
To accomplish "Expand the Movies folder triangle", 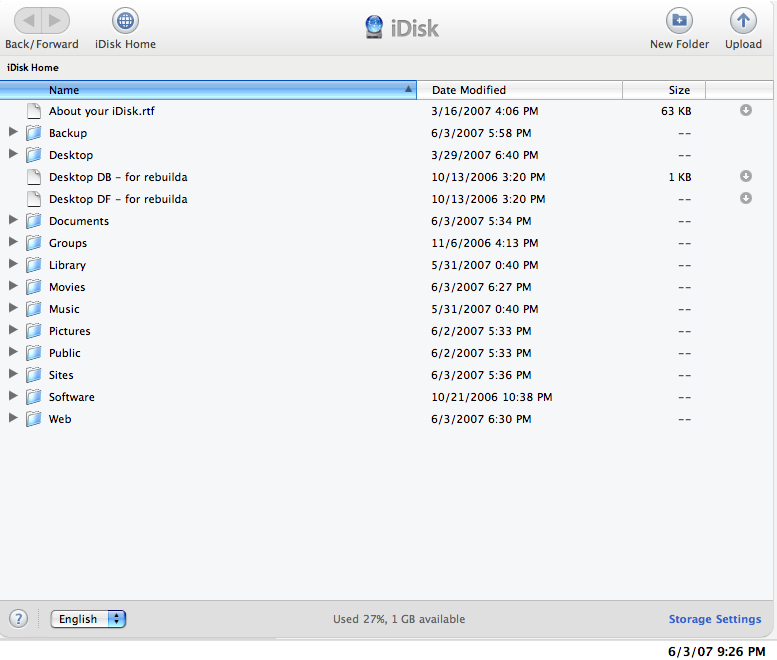I will coord(13,285).
